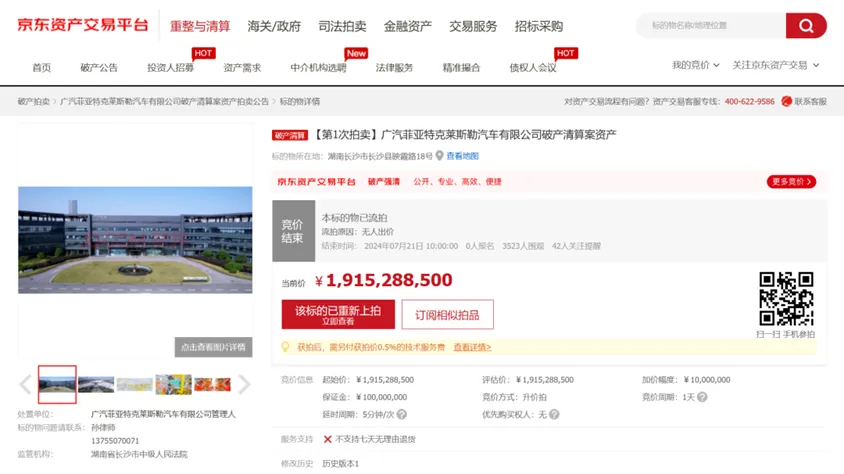Click the 订阅相似拍品 button
Viewport: 844px width, 474px height.
pos(447,314)
